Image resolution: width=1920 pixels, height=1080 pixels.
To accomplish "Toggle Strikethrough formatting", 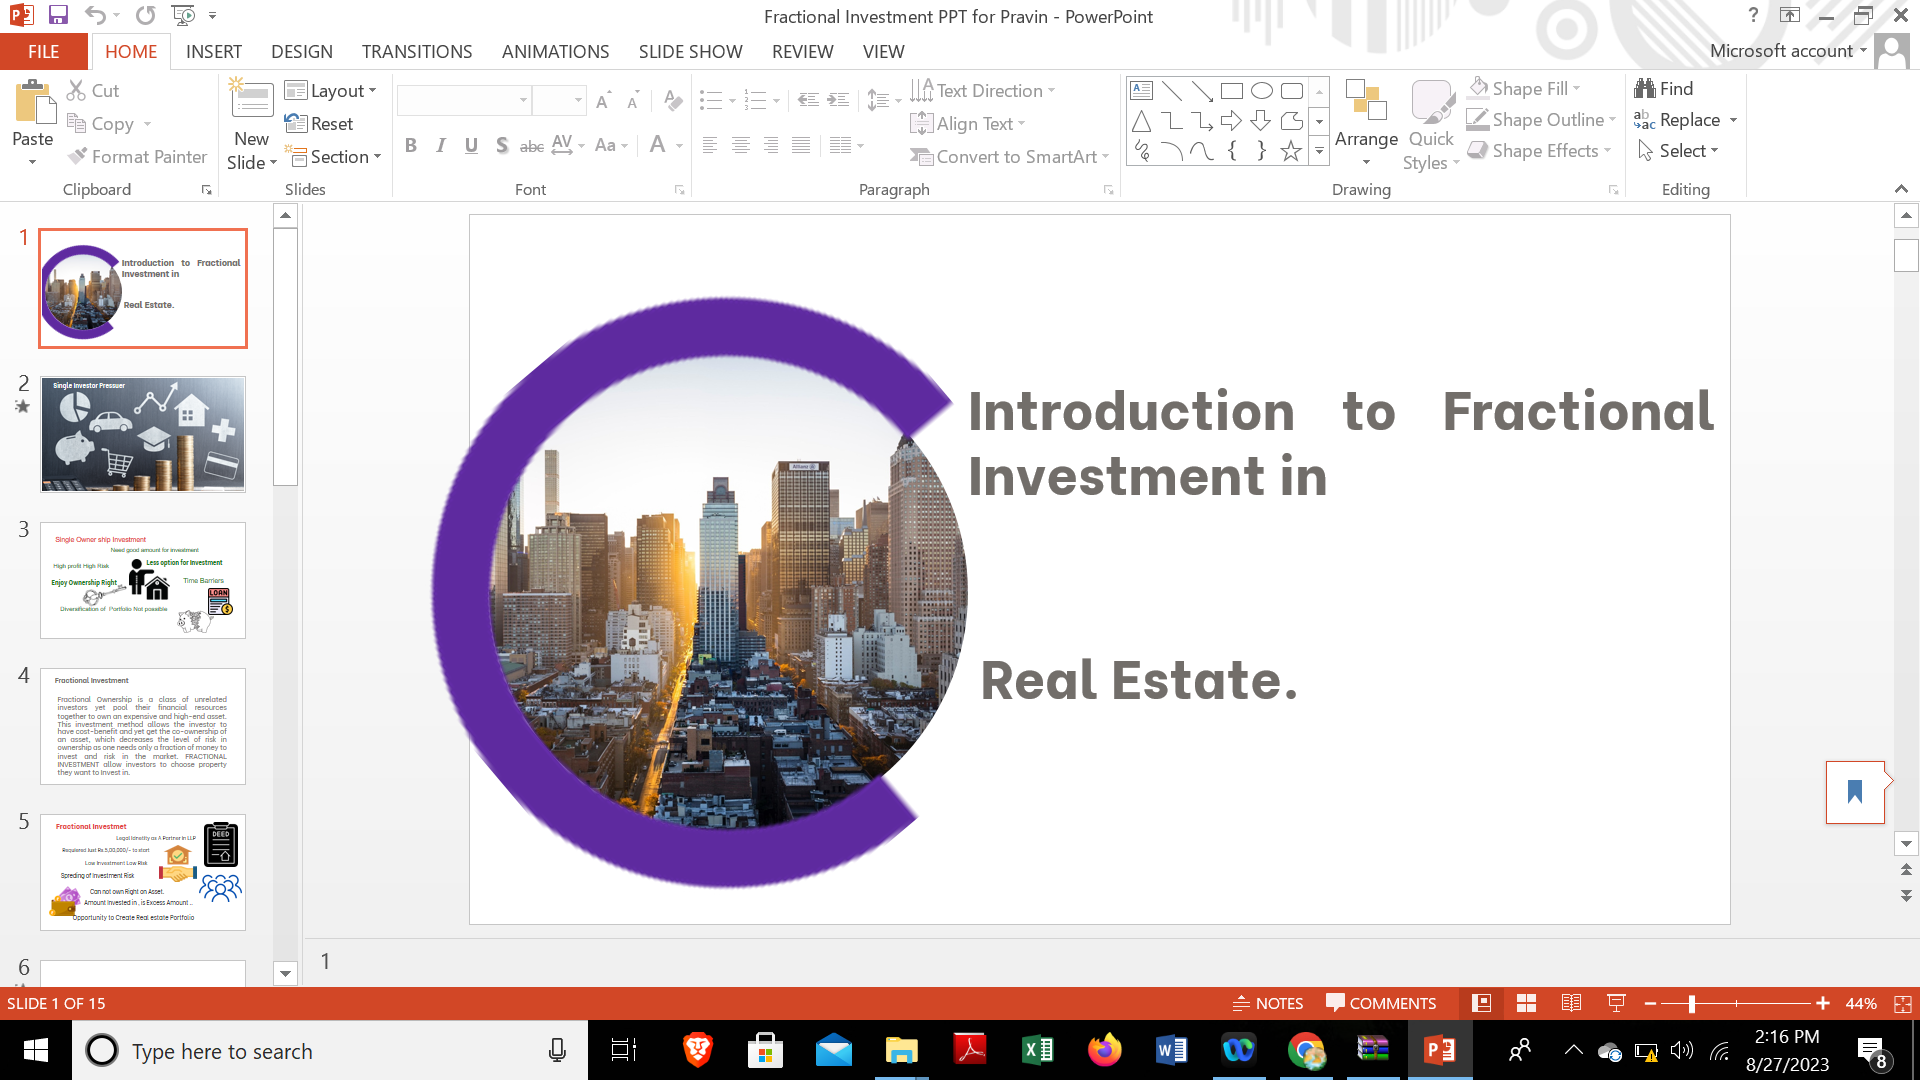I will point(532,146).
